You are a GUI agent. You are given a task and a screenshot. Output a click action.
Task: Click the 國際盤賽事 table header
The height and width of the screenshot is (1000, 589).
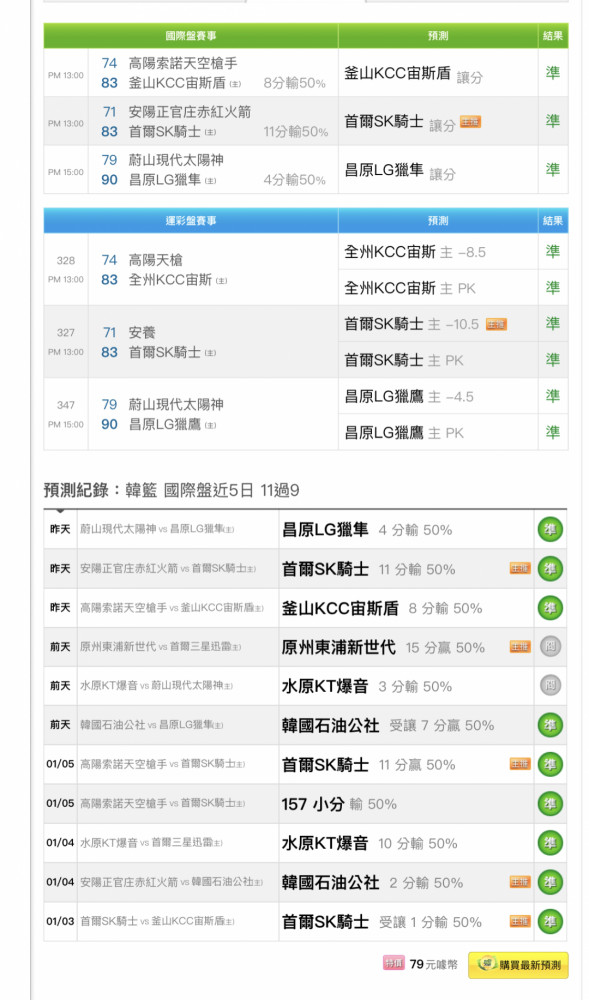(191, 36)
